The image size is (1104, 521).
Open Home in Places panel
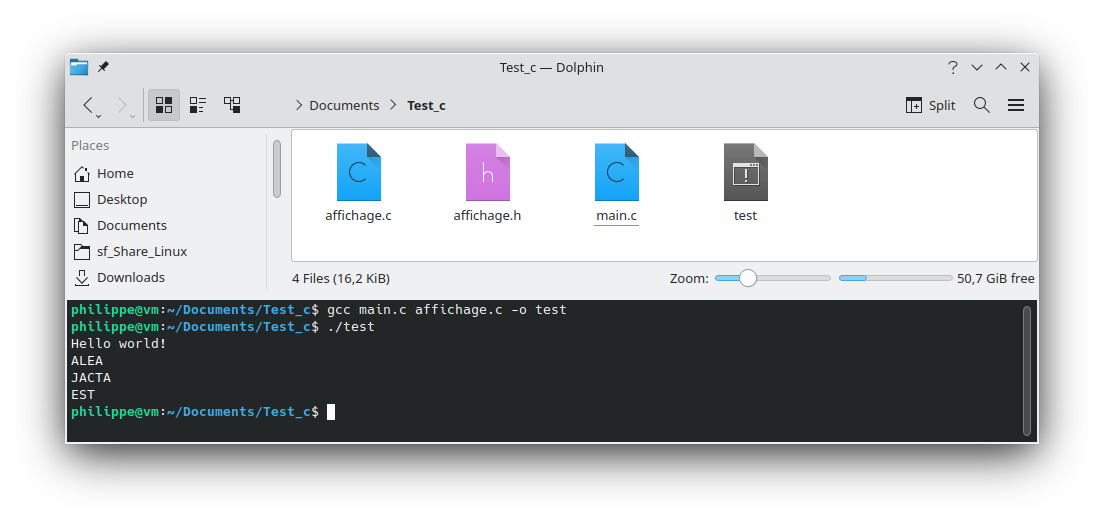click(115, 174)
